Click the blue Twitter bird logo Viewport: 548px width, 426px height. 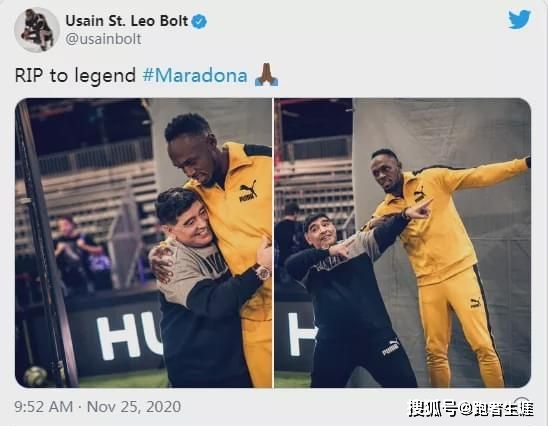coord(519,20)
